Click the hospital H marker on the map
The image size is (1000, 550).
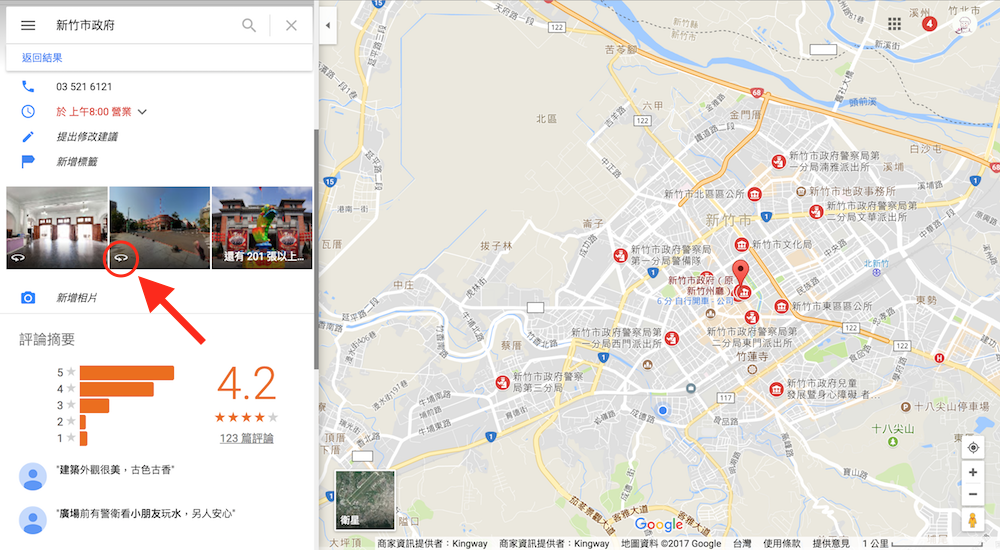939,358
